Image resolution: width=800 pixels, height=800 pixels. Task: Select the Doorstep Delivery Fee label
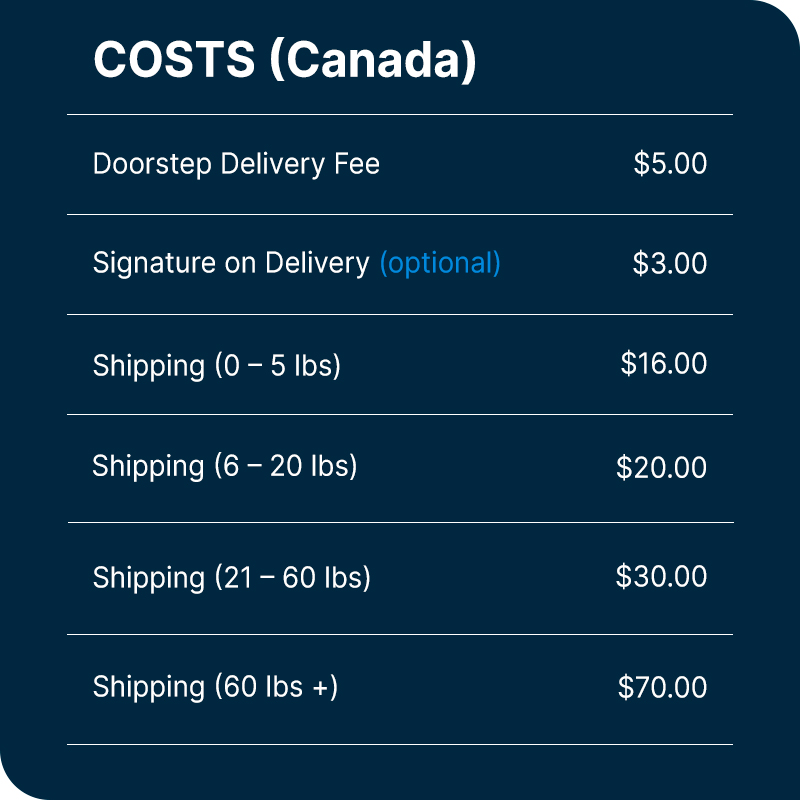236,164
